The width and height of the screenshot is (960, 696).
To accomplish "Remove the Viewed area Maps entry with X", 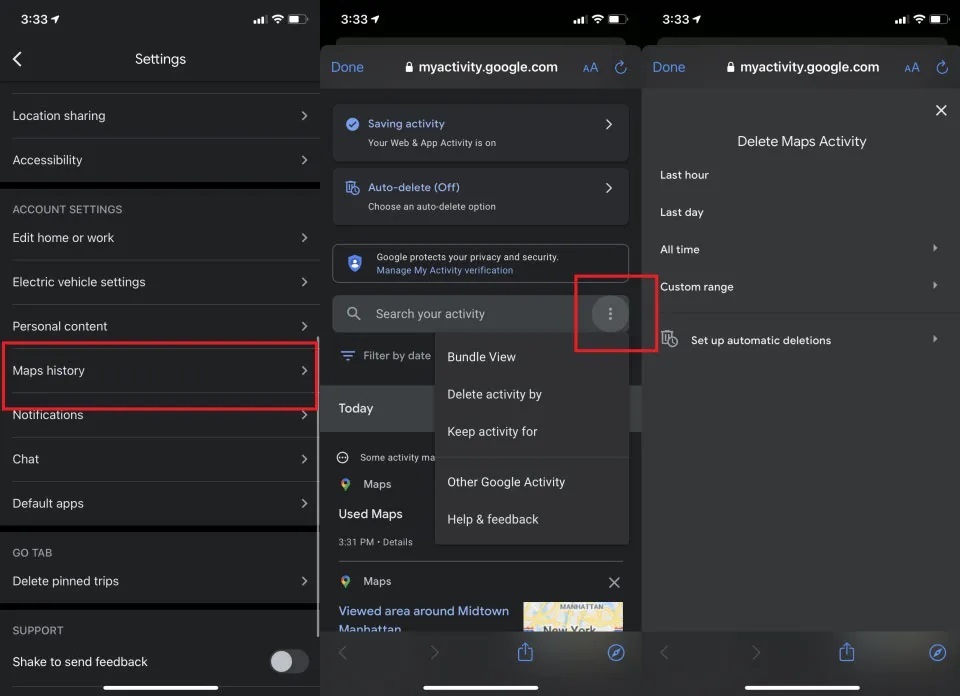I will tap(614, 582).
